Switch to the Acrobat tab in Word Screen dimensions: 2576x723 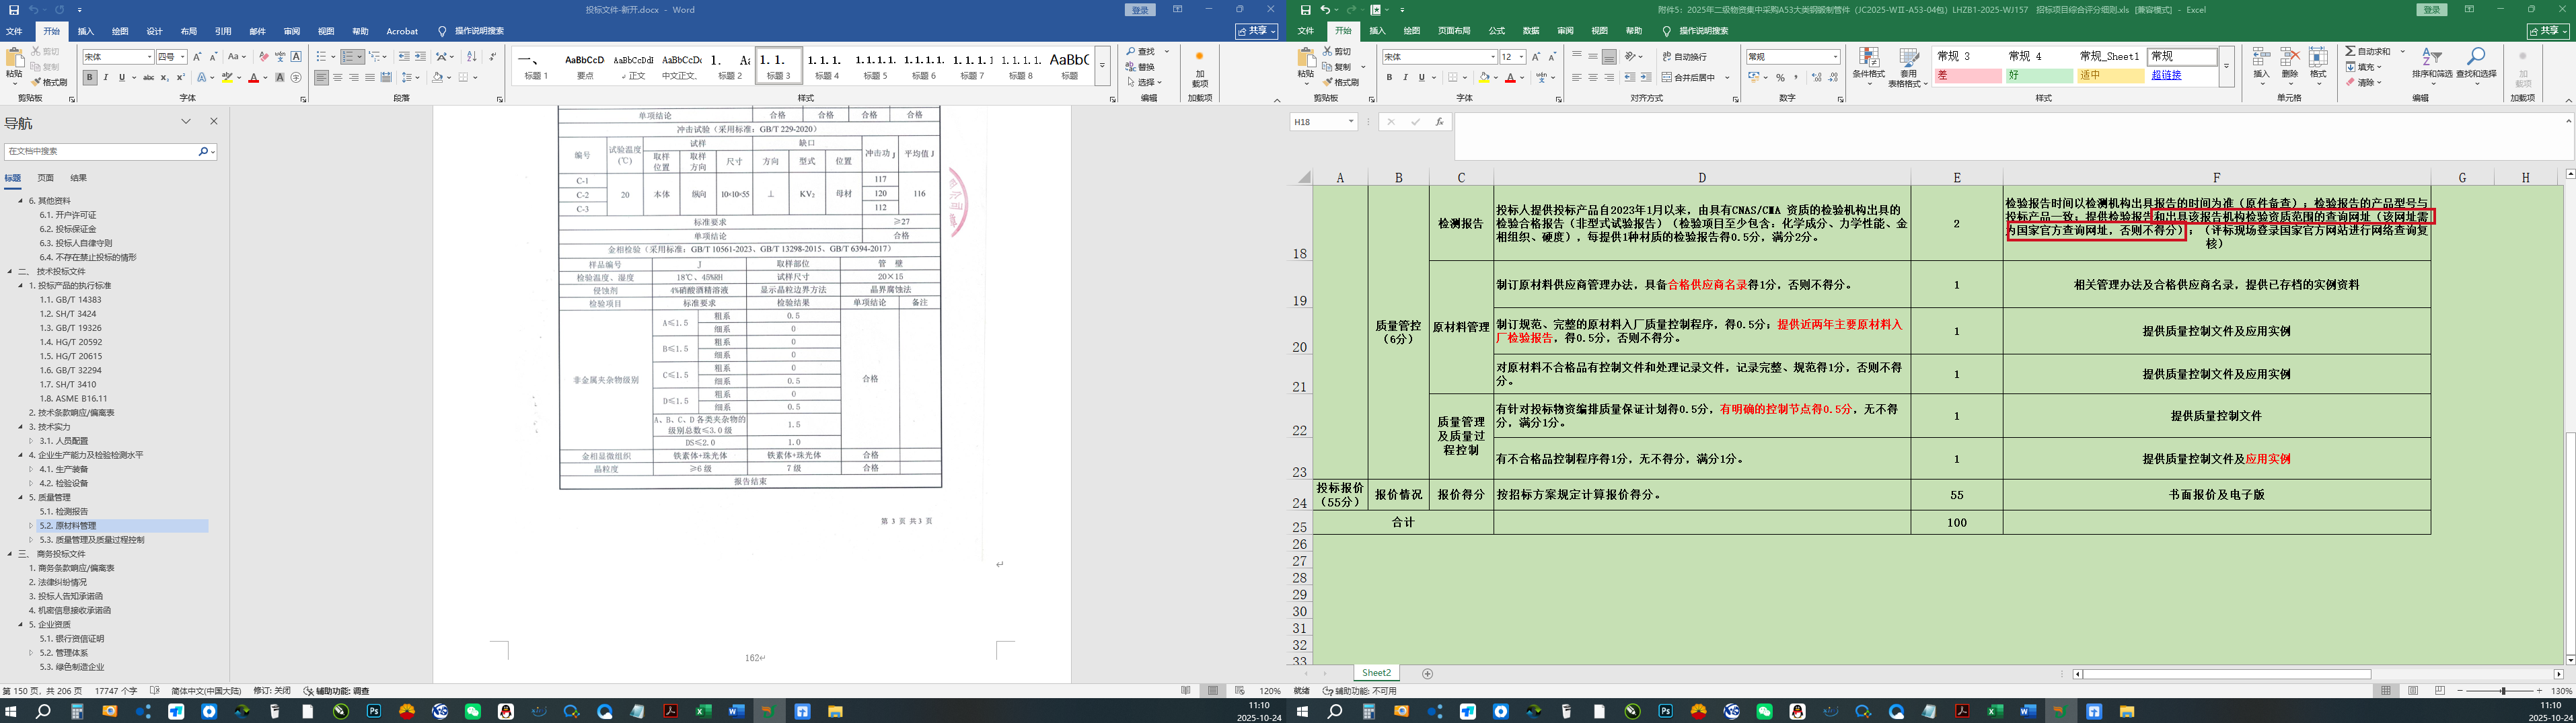click(402, 31)
